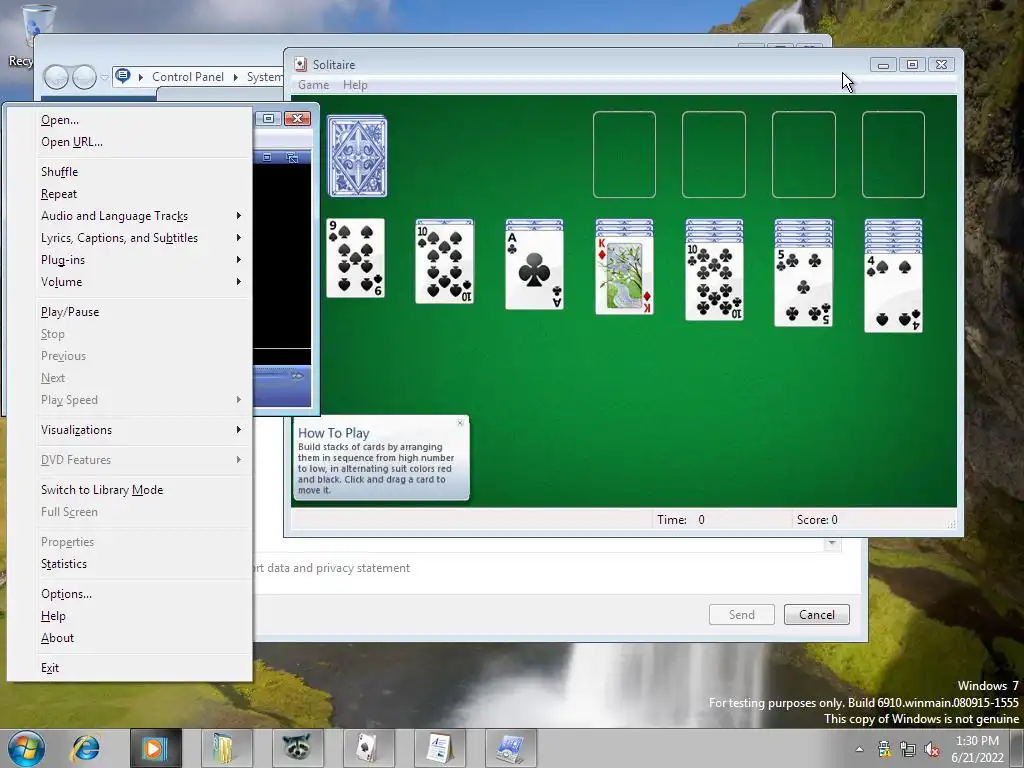
Task: Pick the King of diamonds card
Action: click(x=624, y=275)
